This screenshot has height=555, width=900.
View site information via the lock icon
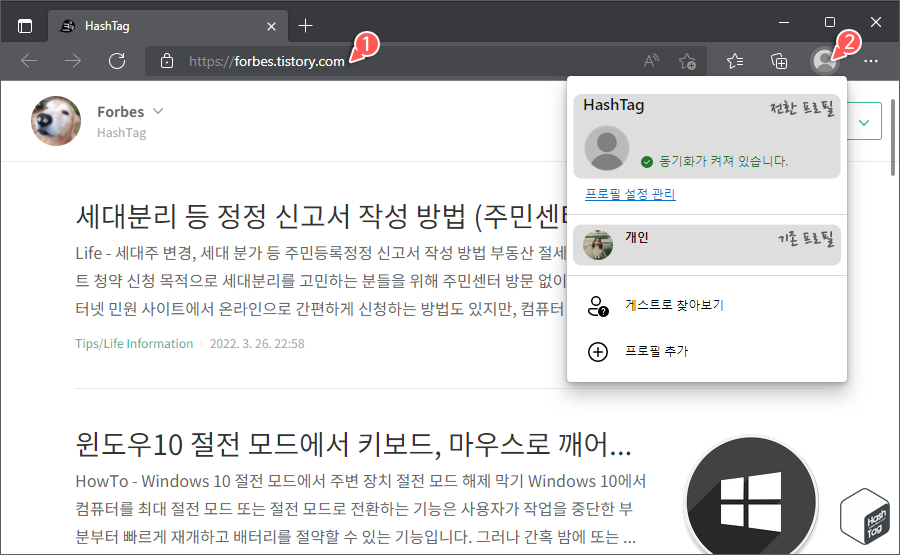click(x=166, y=61)
